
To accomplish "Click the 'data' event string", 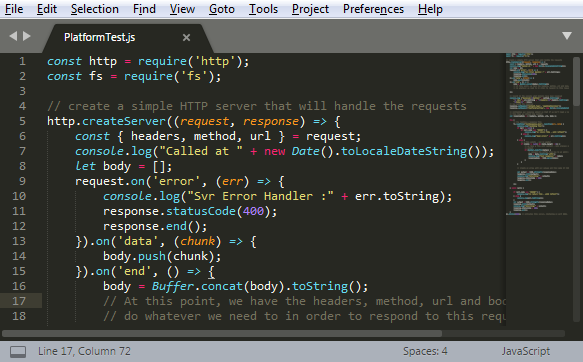I will click(138, 242).
